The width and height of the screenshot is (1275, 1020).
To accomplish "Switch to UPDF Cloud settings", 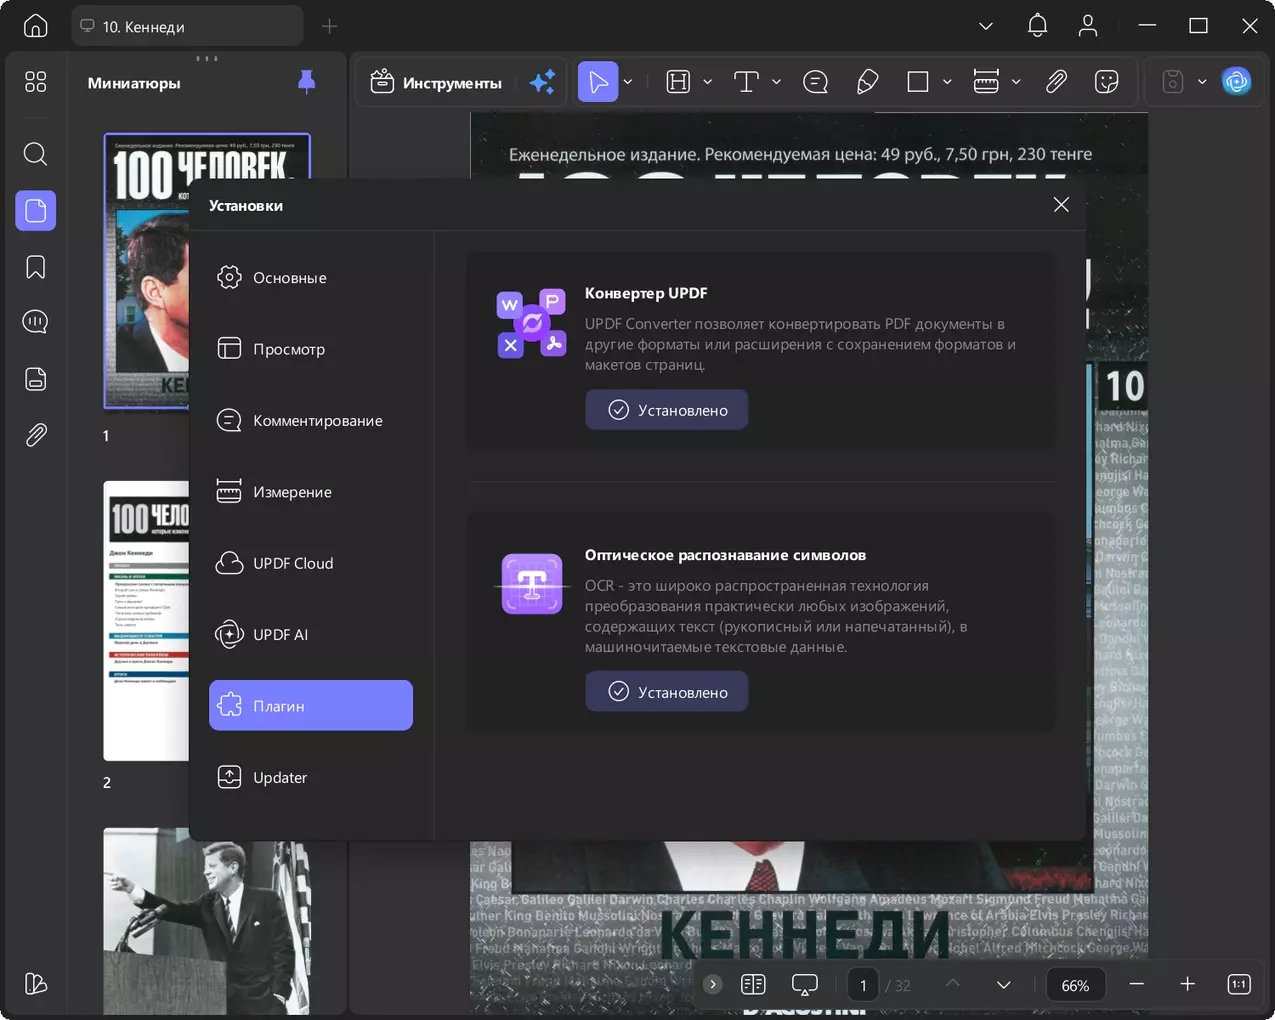I will [x=311, y=563].
